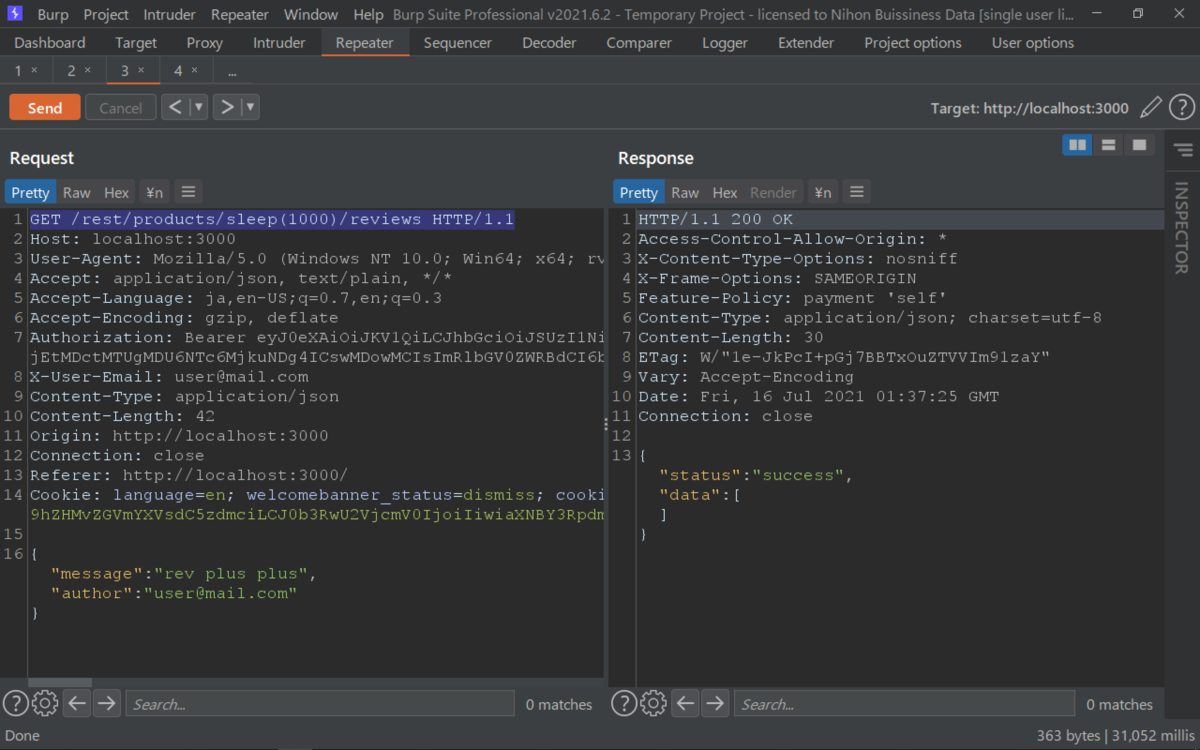Image resolution: width=1200 pixels, height=750 pixels.
Task: Open Repeater help question mark icon
Action: (1182, 107)
